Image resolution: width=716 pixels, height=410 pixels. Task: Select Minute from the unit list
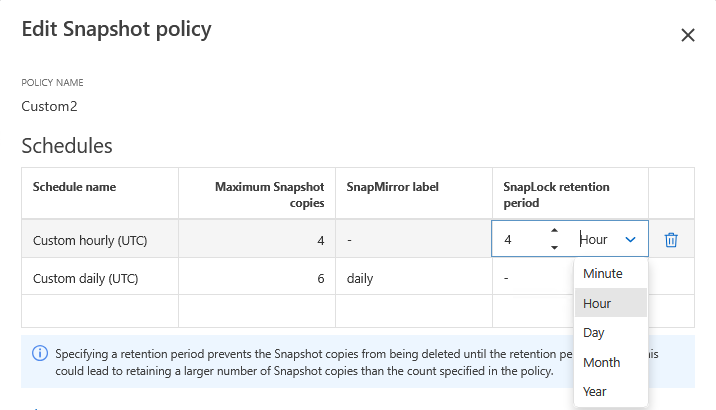click(x=603, y=273)
